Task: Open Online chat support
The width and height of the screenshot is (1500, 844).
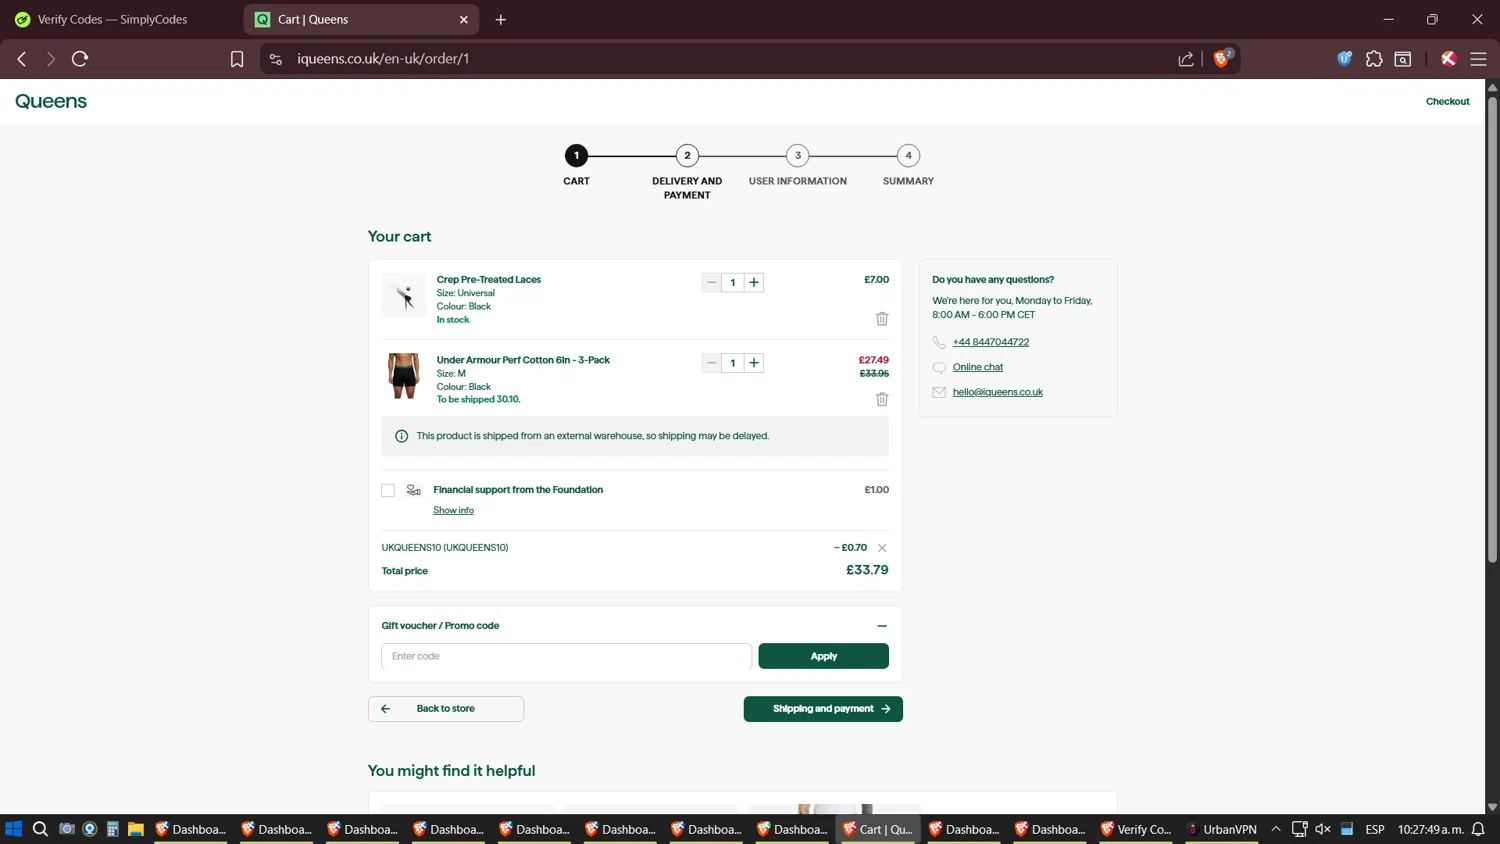Action: pos(978,367)
